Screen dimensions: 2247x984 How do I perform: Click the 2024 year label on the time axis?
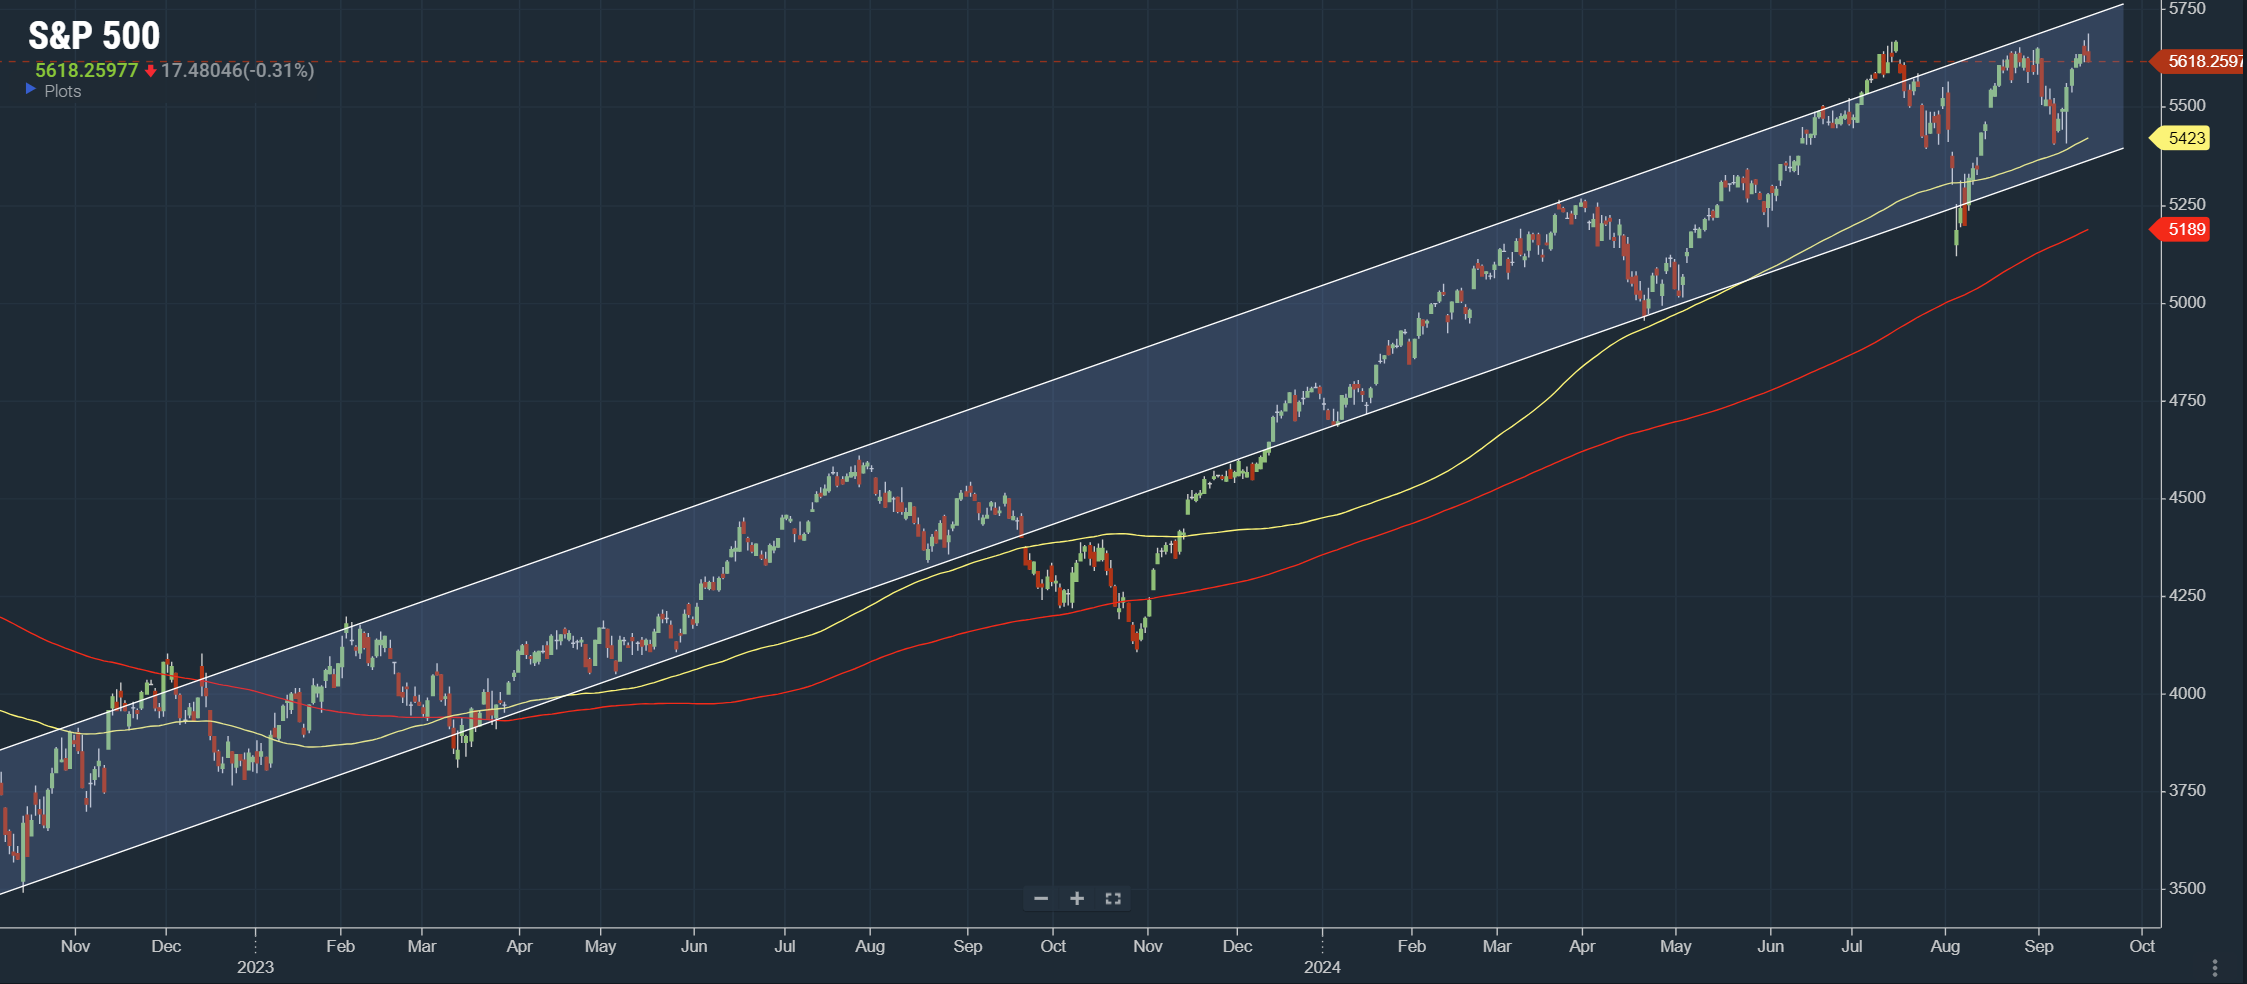[1322, 967]
